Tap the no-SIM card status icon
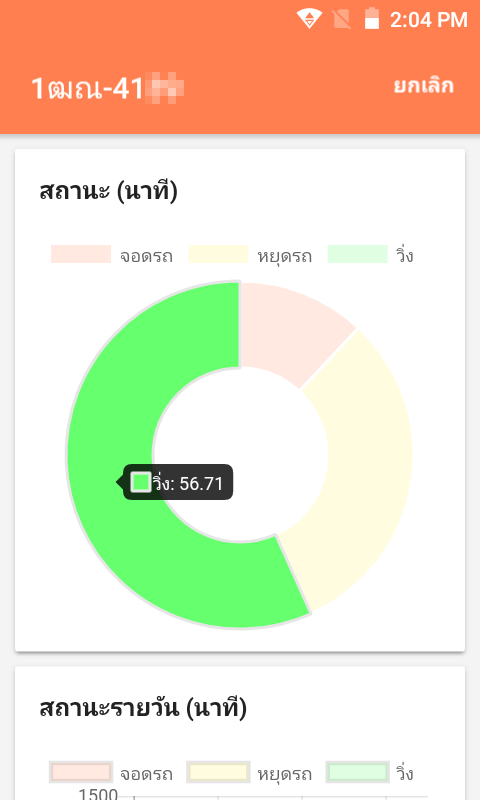 click(341, 20)
